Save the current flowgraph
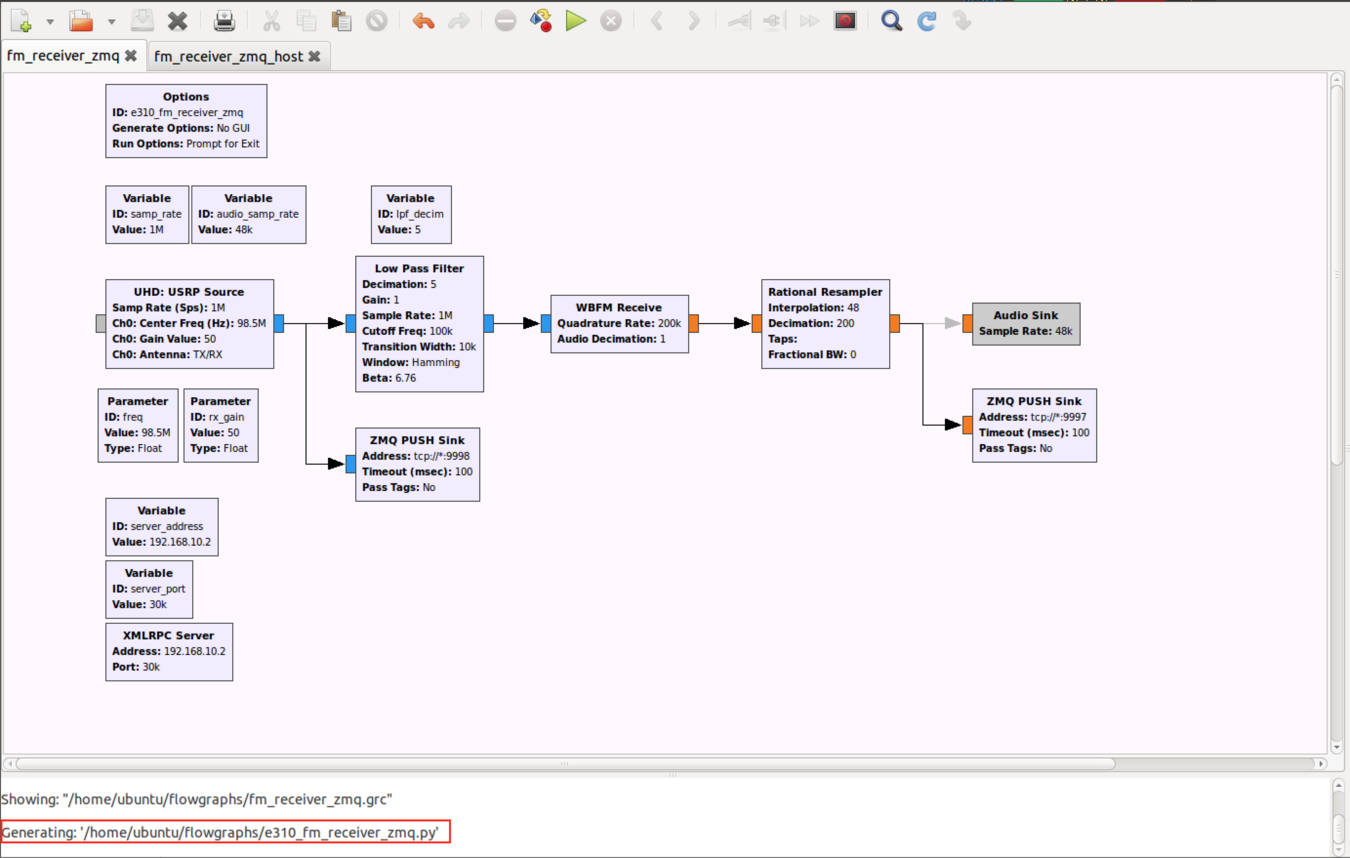The image size is (1350, 858). [142, 20]
